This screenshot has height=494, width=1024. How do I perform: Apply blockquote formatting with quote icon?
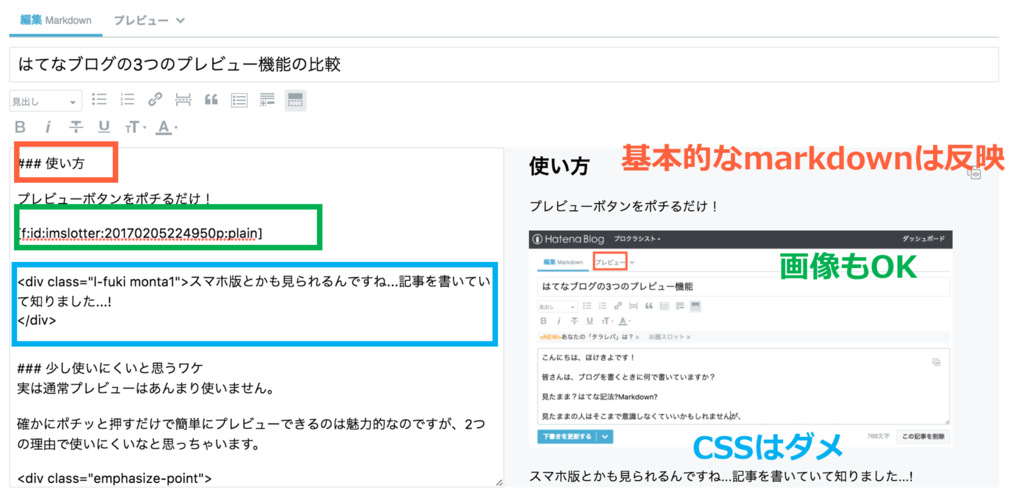click(211, 100)
